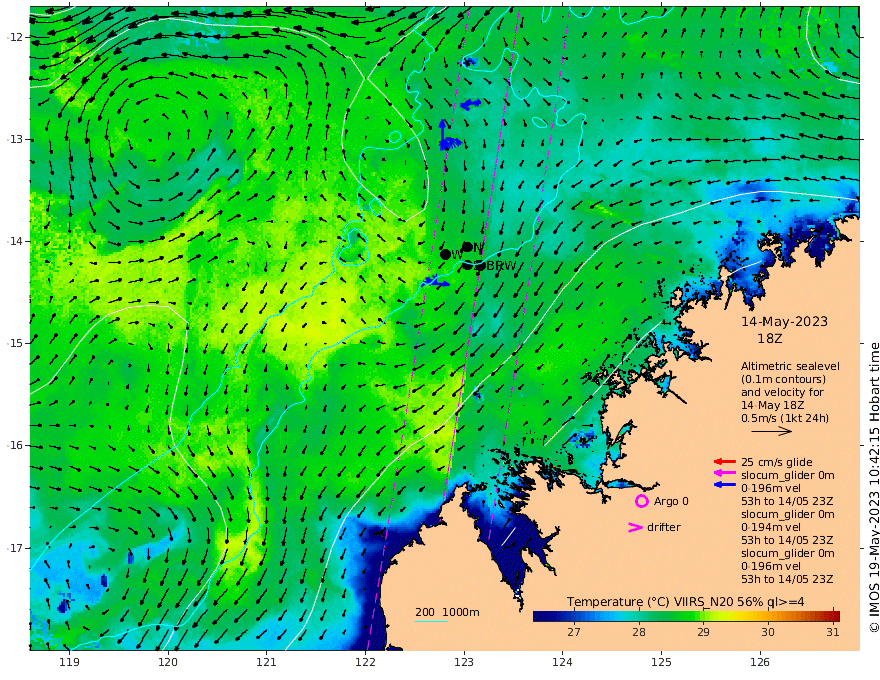The height and width of the screenshot is (680, 880).
Task: Select the magenta Argo circle symbol
Action: 641,501
